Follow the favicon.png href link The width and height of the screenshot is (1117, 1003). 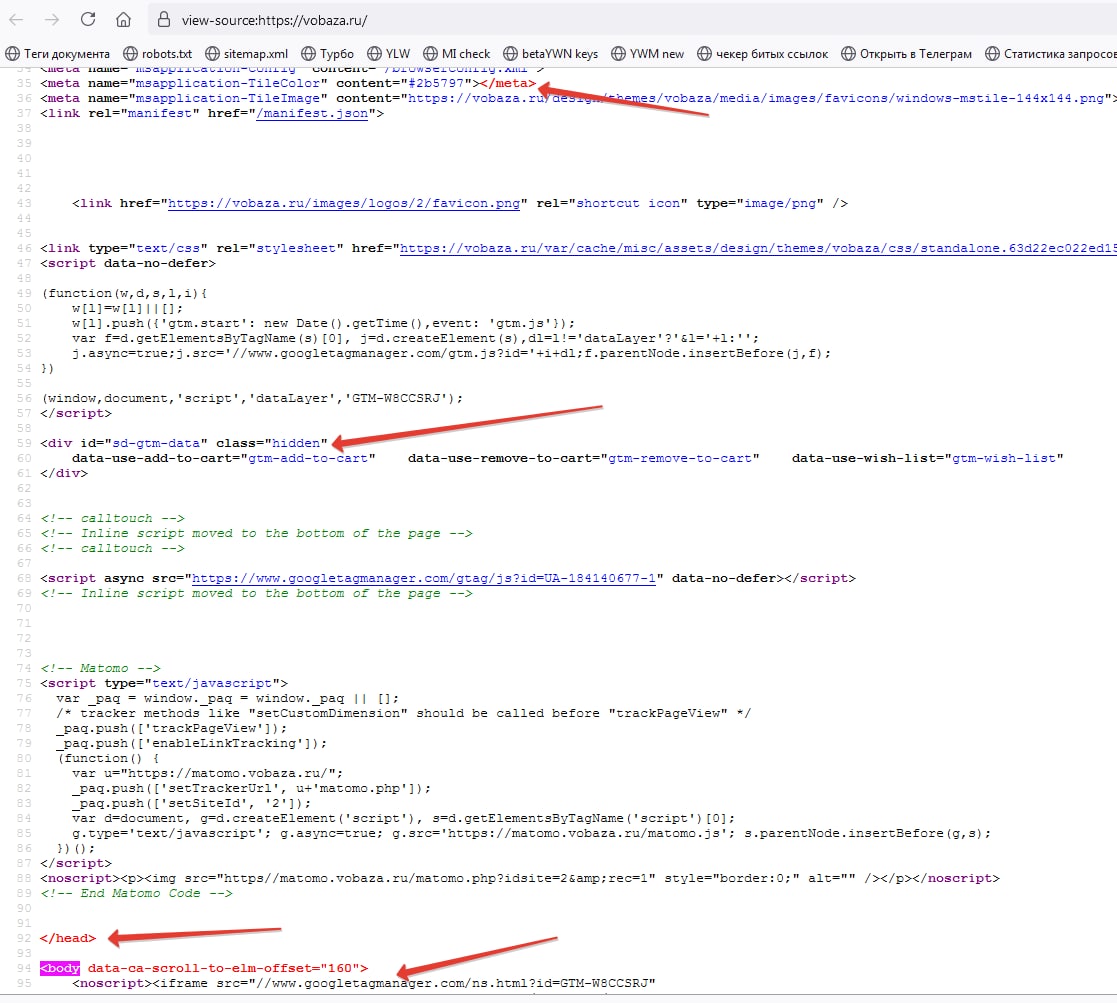click(344, 204)
